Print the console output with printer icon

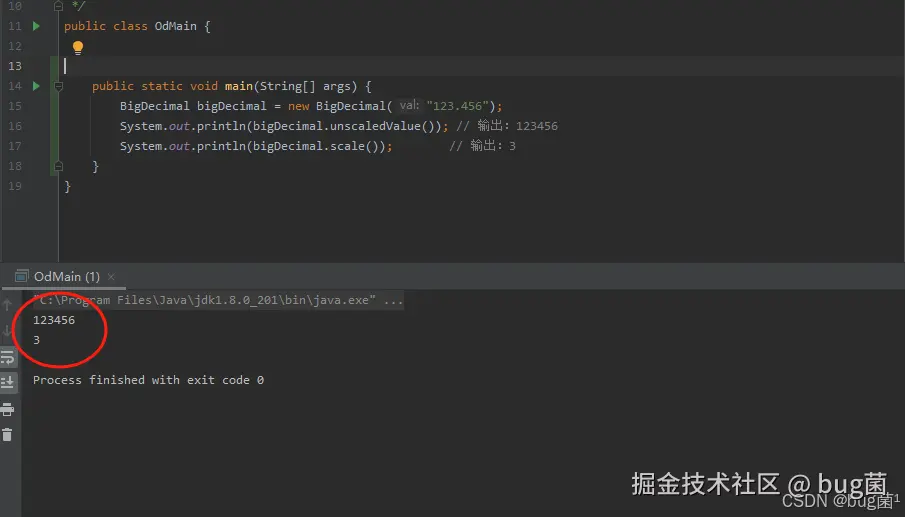point(8,410)
